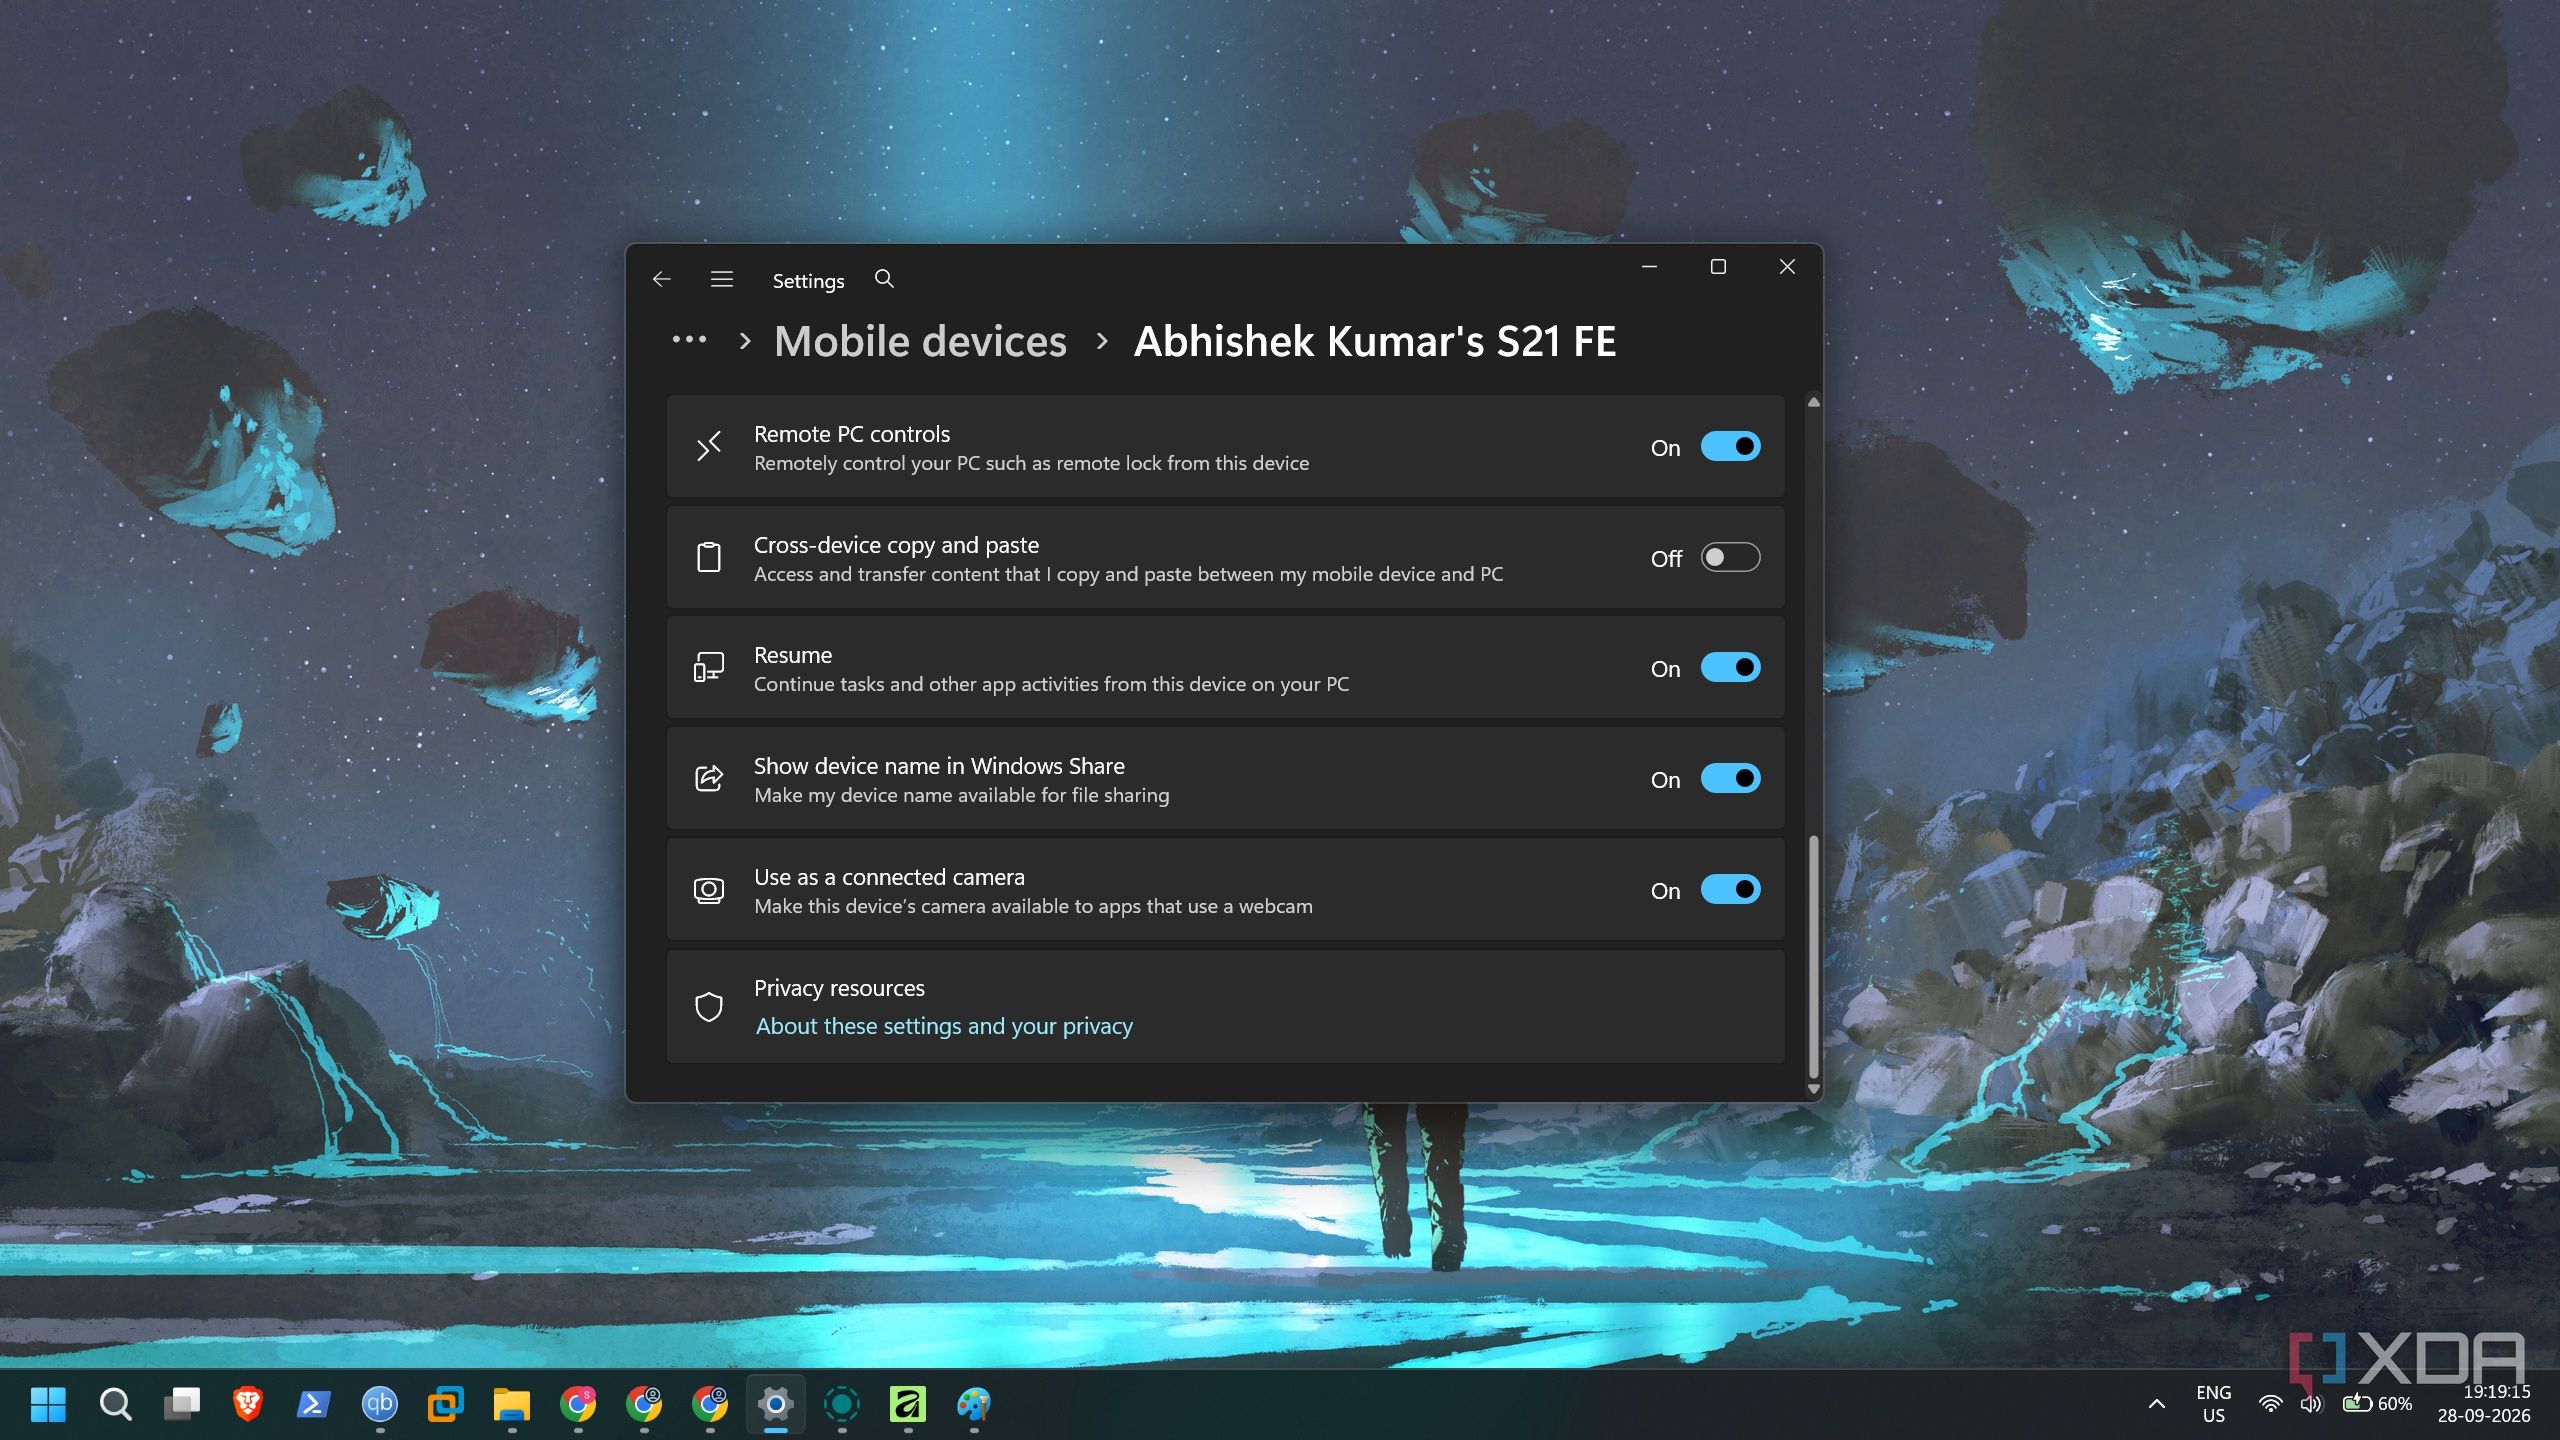Open taskbar Search
Viewport: 2560px width, 1440px height.
115,1404
